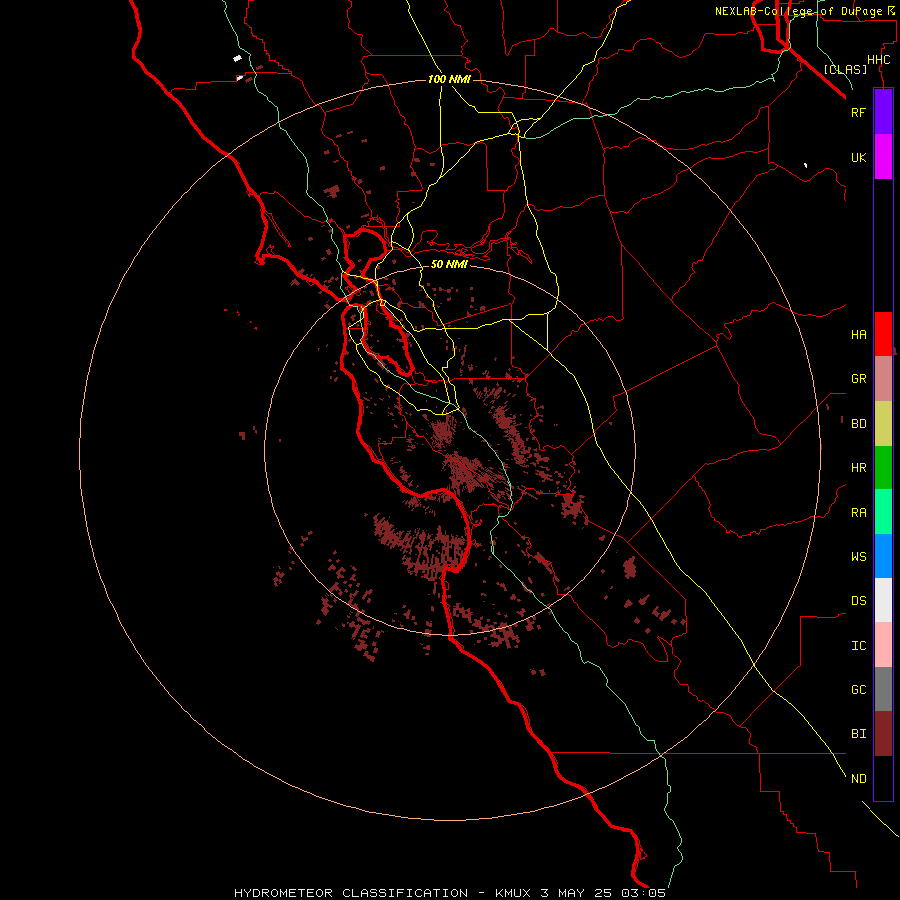Click the [CLAS] units label

tap(845, 69)
